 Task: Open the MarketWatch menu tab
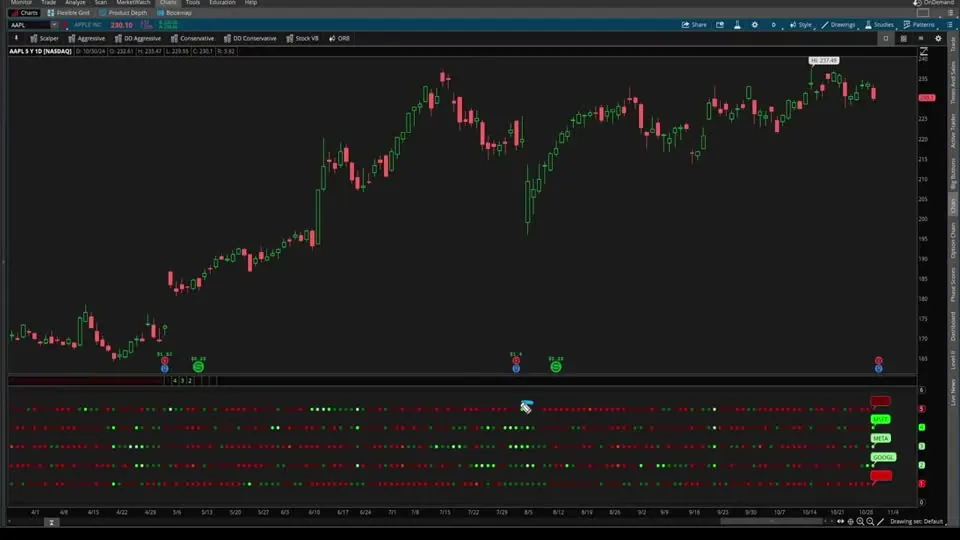(133, 2)
